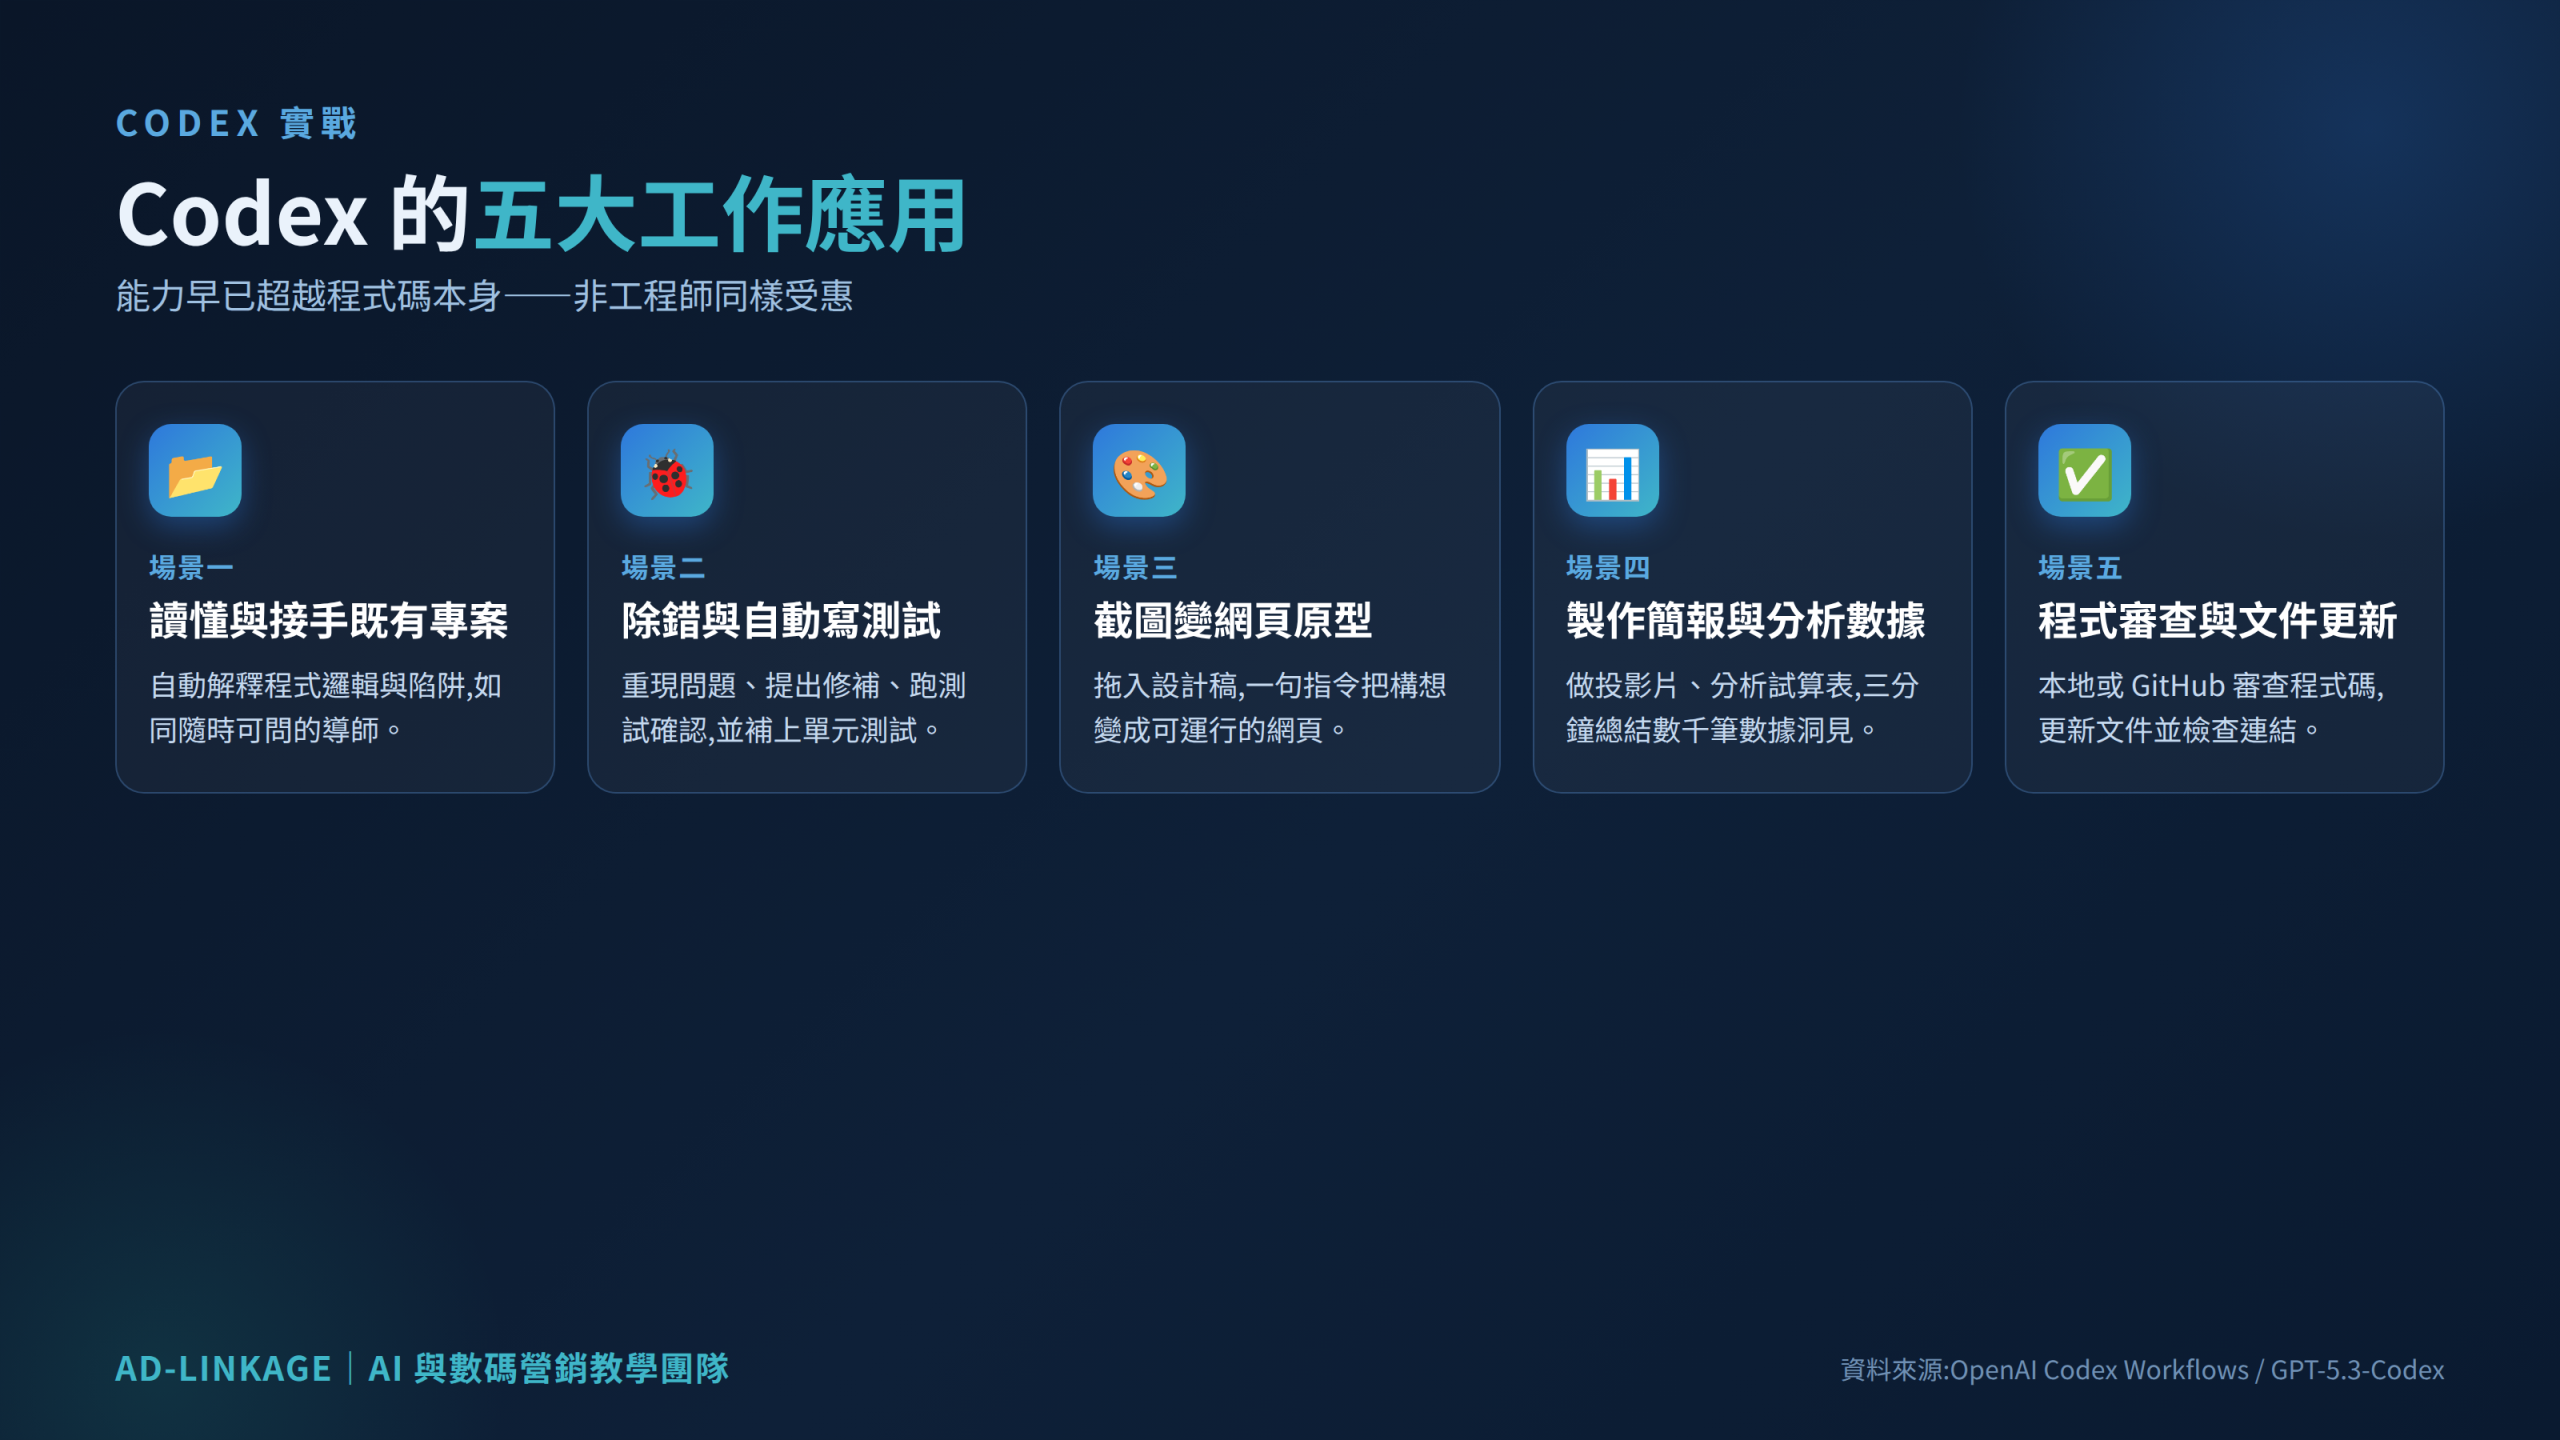Click heading '讀懂與接手既有專案'

tap(329, 621)
